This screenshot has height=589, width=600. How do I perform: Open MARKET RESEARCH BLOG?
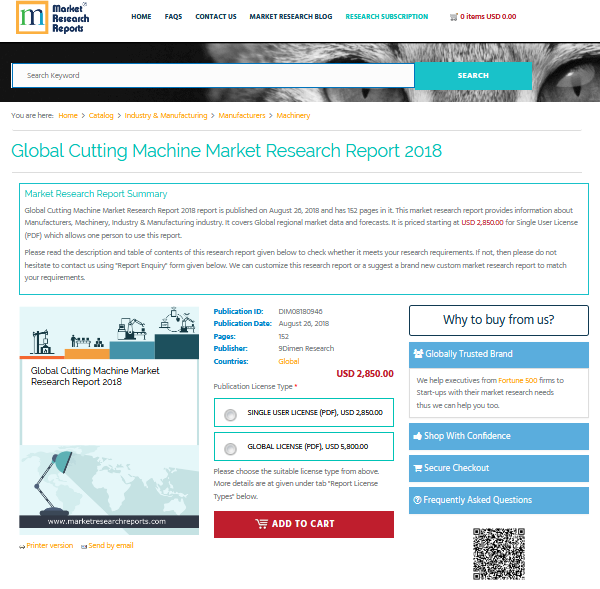coord(291,17)
